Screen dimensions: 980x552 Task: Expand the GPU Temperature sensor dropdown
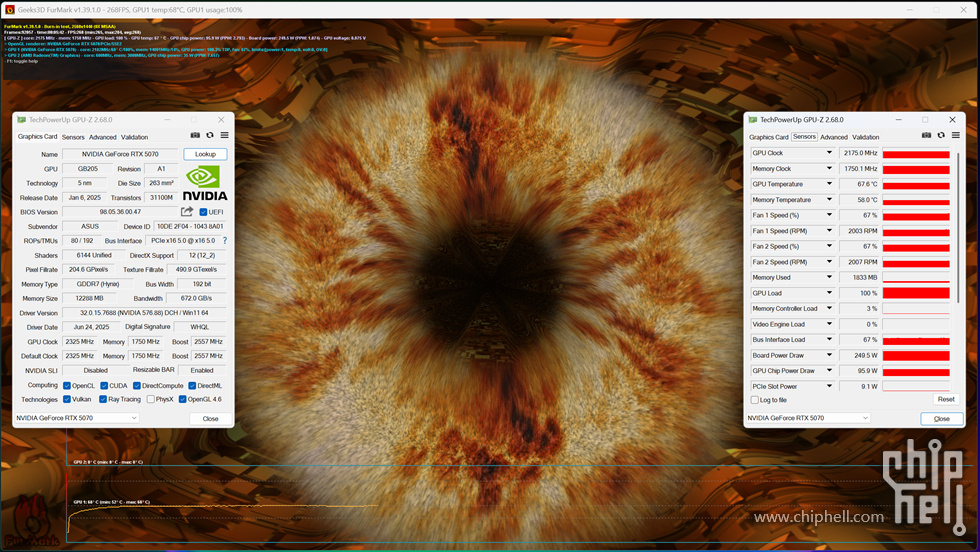pos(829,184)
